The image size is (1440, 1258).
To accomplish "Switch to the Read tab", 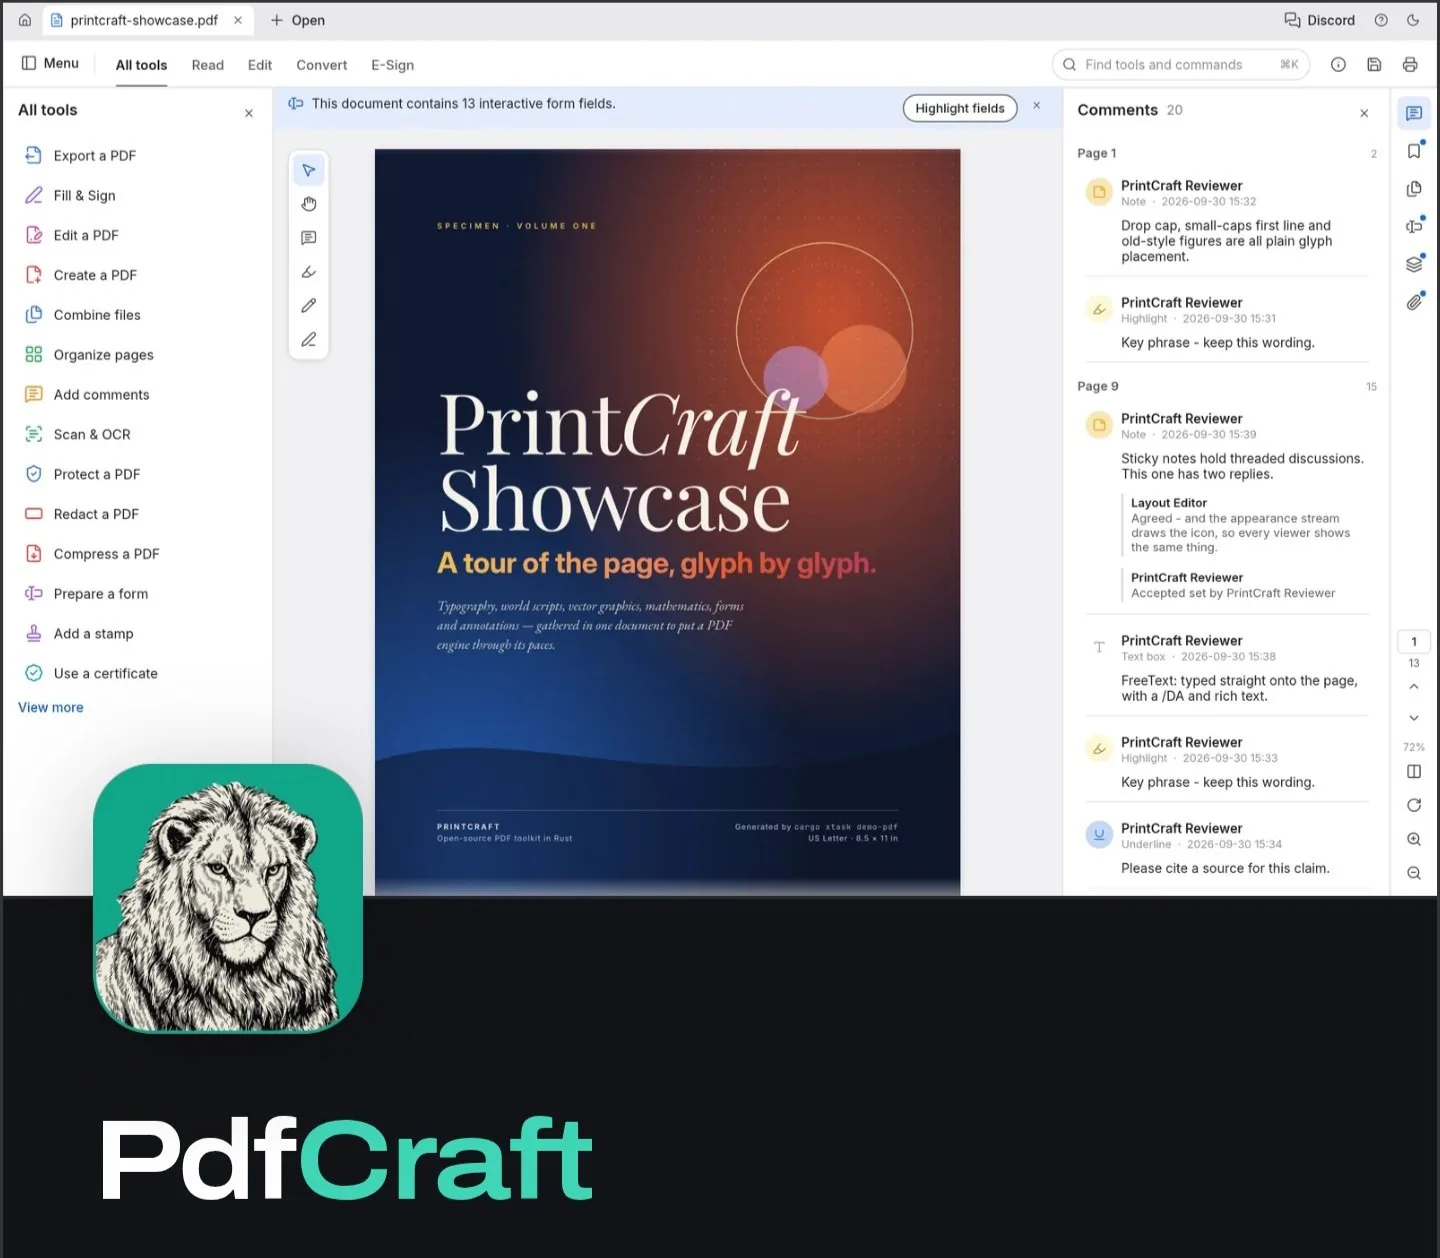I will (x=208, y=65).
